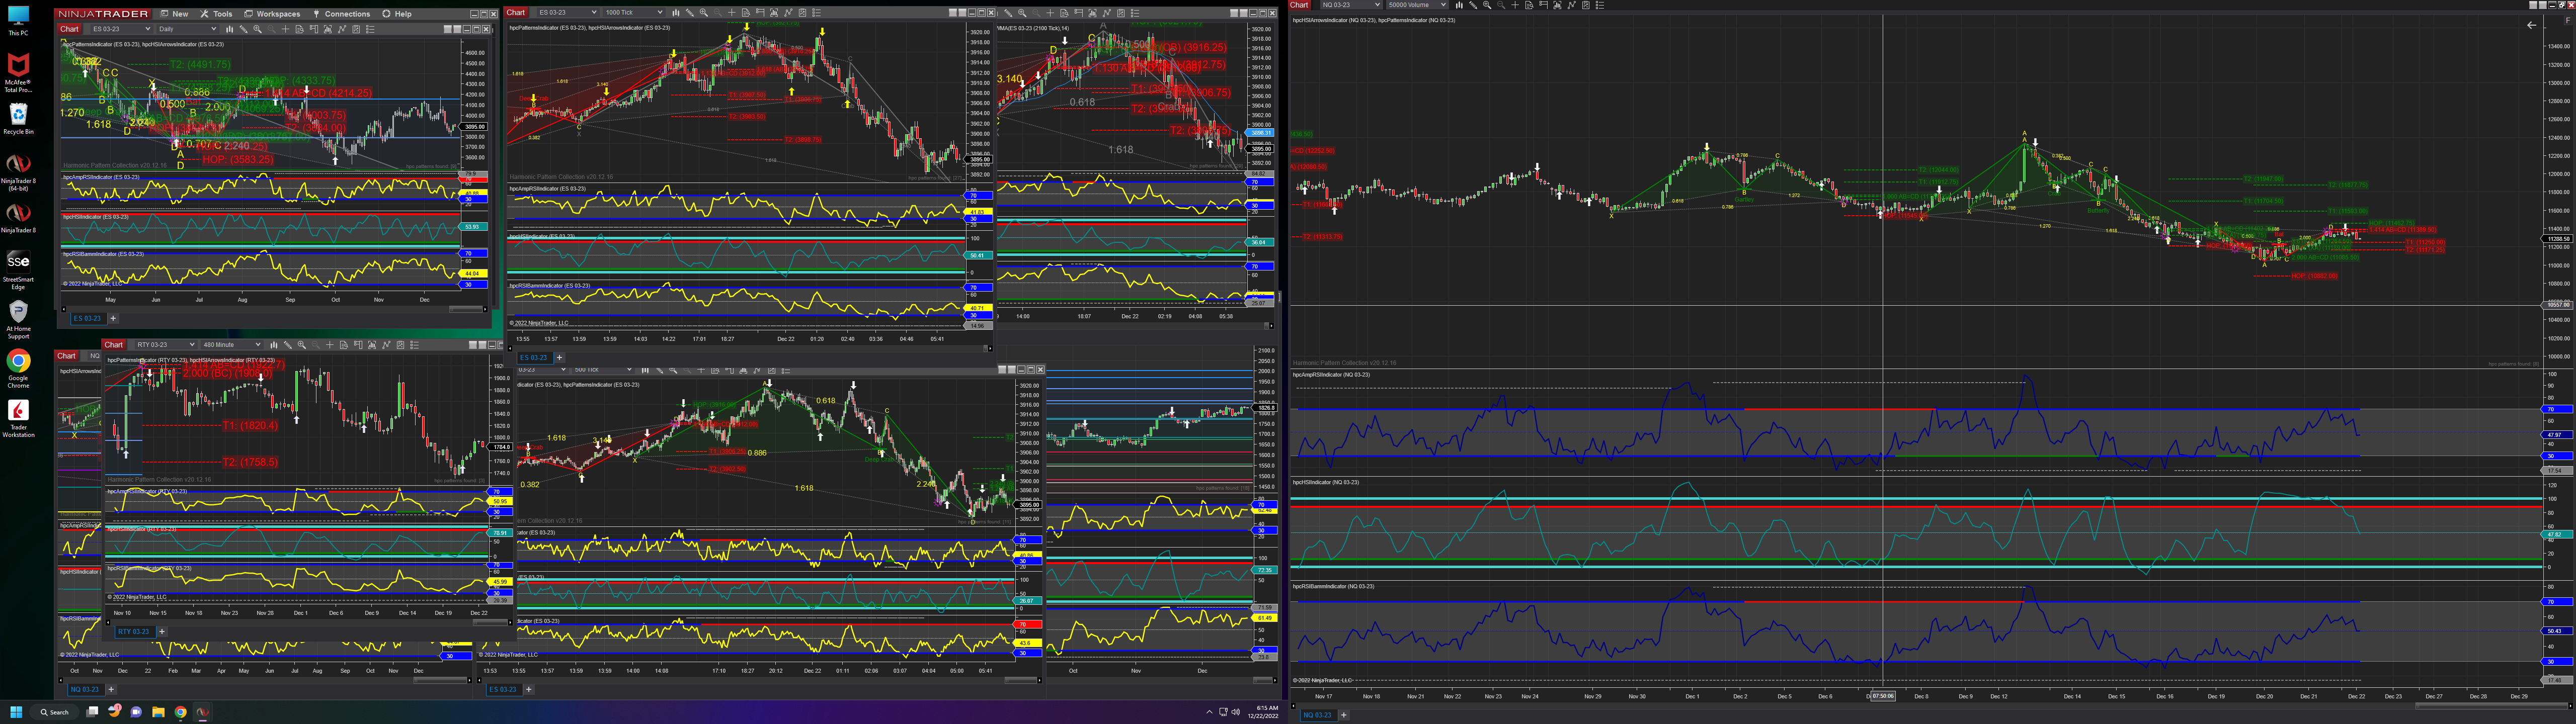The height and width of the screenshot is (724, 2576).
Task: Open bar type icon on NQ 03-23 chart toolbar
Action: [1460, 5]
